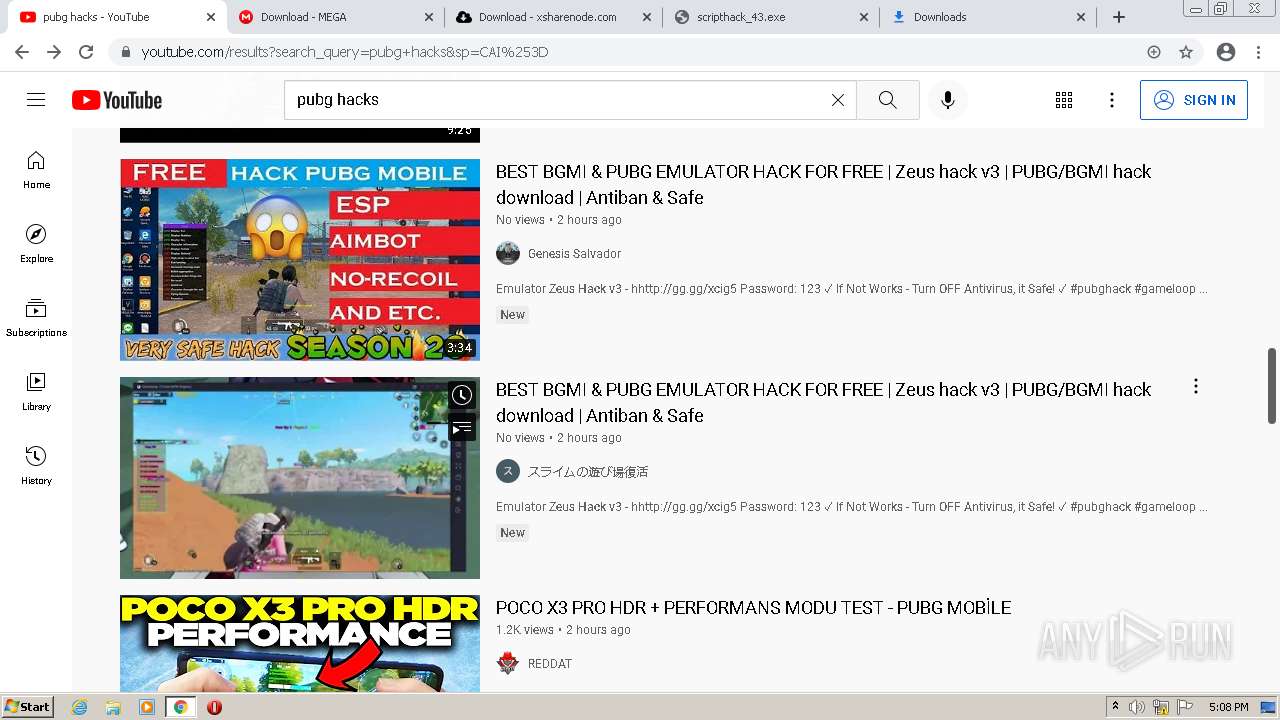Open second Zeus hack v3 video title
The image size is (1280, 720).
(823, 402)
